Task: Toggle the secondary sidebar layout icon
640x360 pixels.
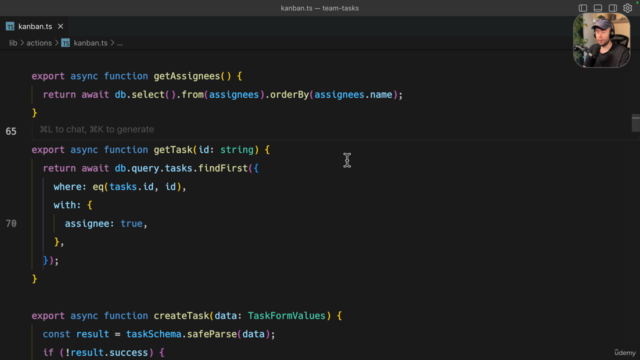Action: 613,8
